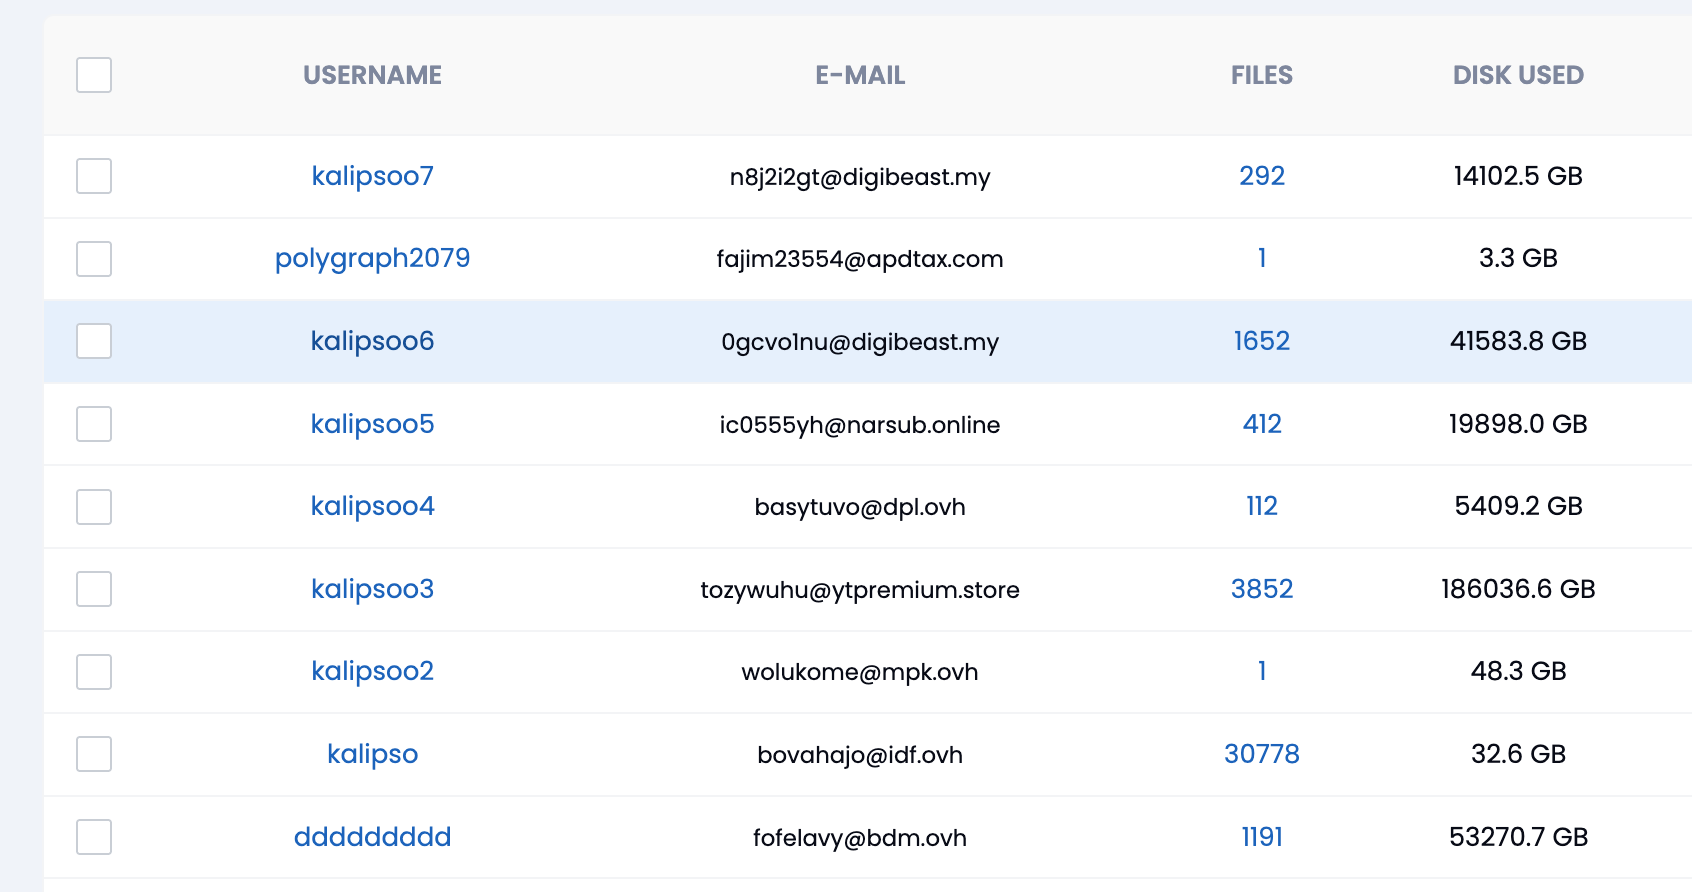
Task: Open user polygraph2079 profile link
Action: (372, 259)
